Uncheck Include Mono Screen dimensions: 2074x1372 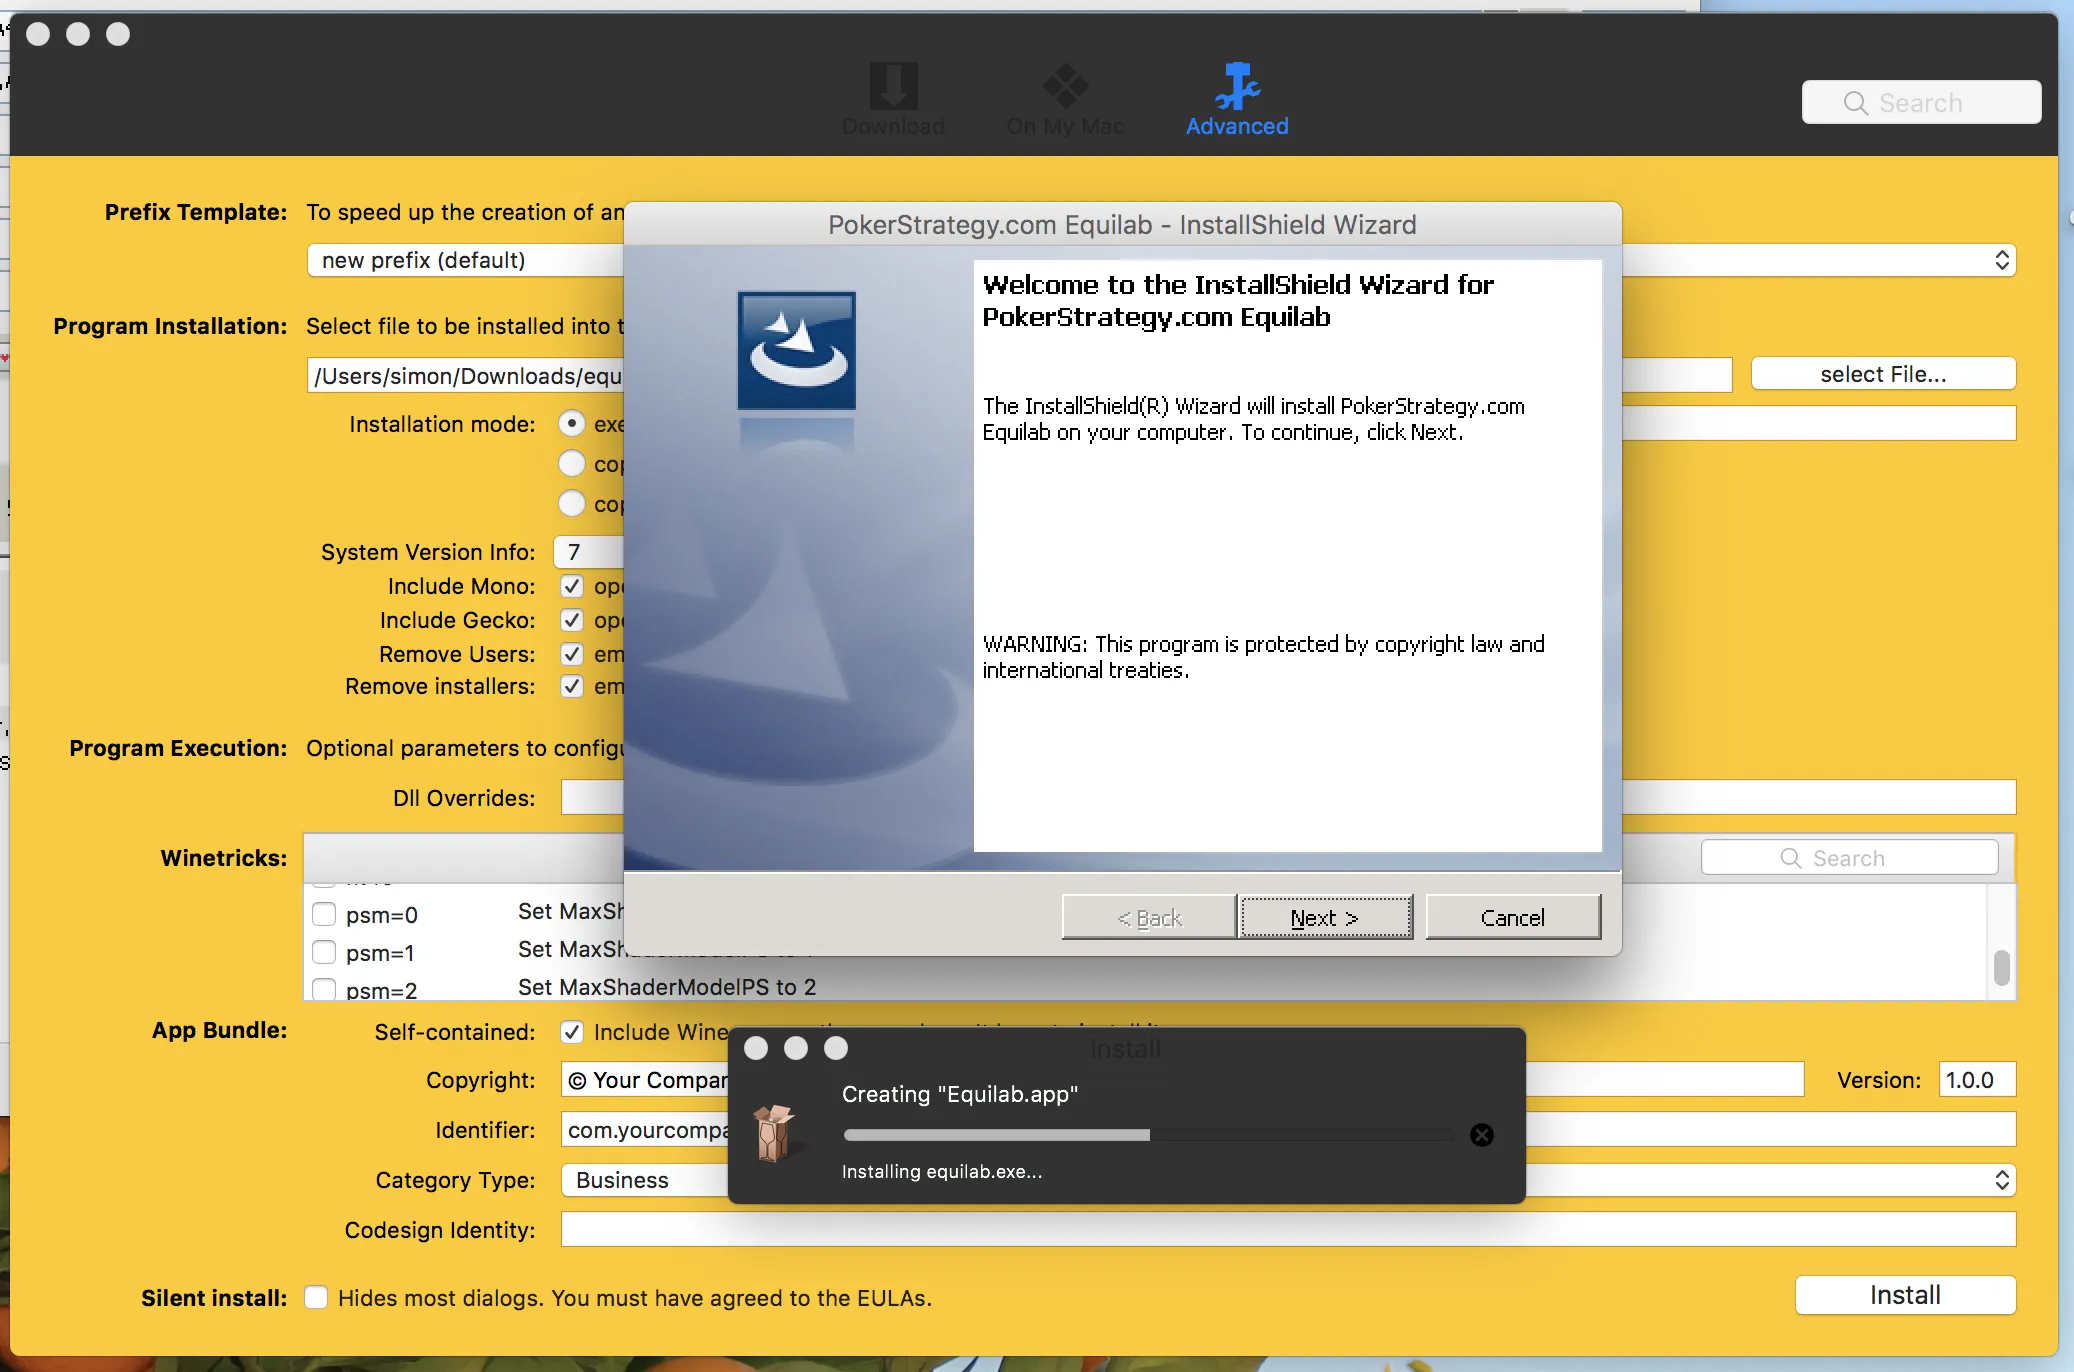coord(572,586)
